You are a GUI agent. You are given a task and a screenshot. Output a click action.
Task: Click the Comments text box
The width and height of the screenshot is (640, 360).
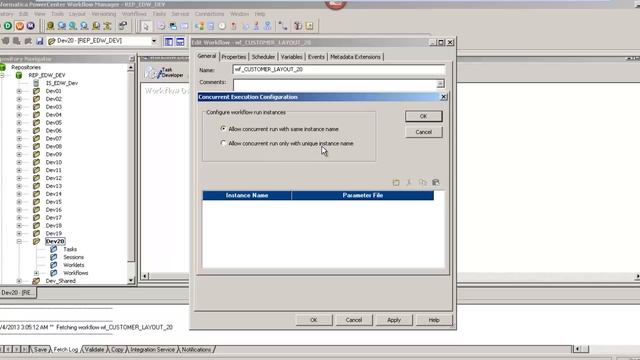[336, 84]
